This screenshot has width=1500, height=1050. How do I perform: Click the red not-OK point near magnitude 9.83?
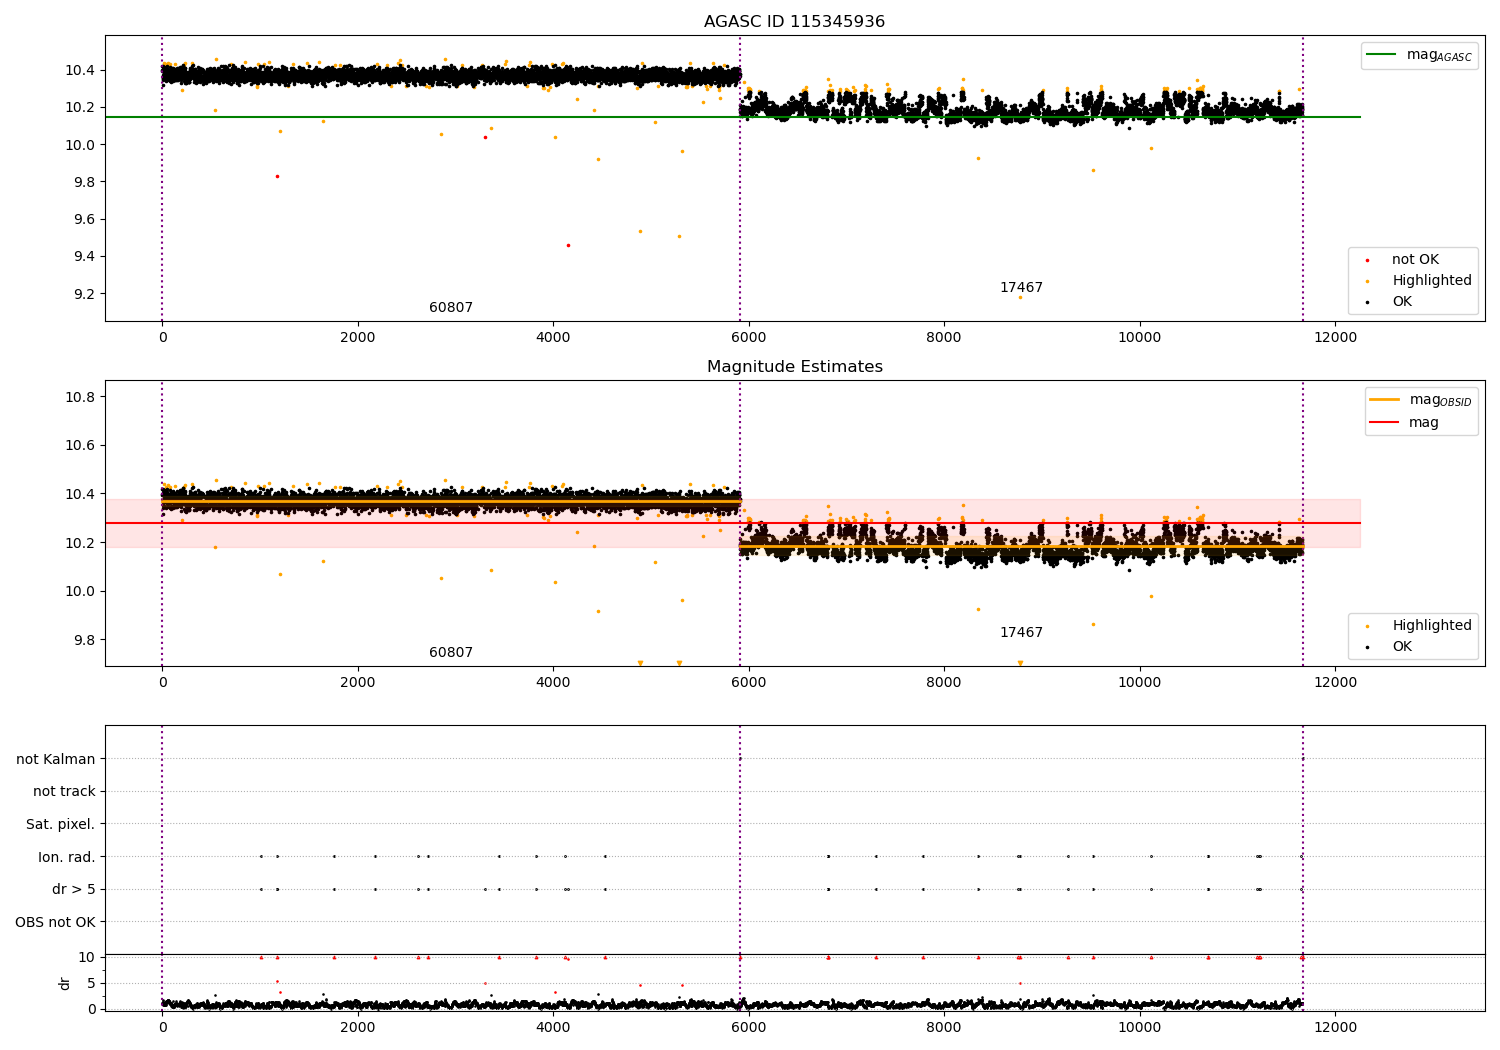click(277, 176)
